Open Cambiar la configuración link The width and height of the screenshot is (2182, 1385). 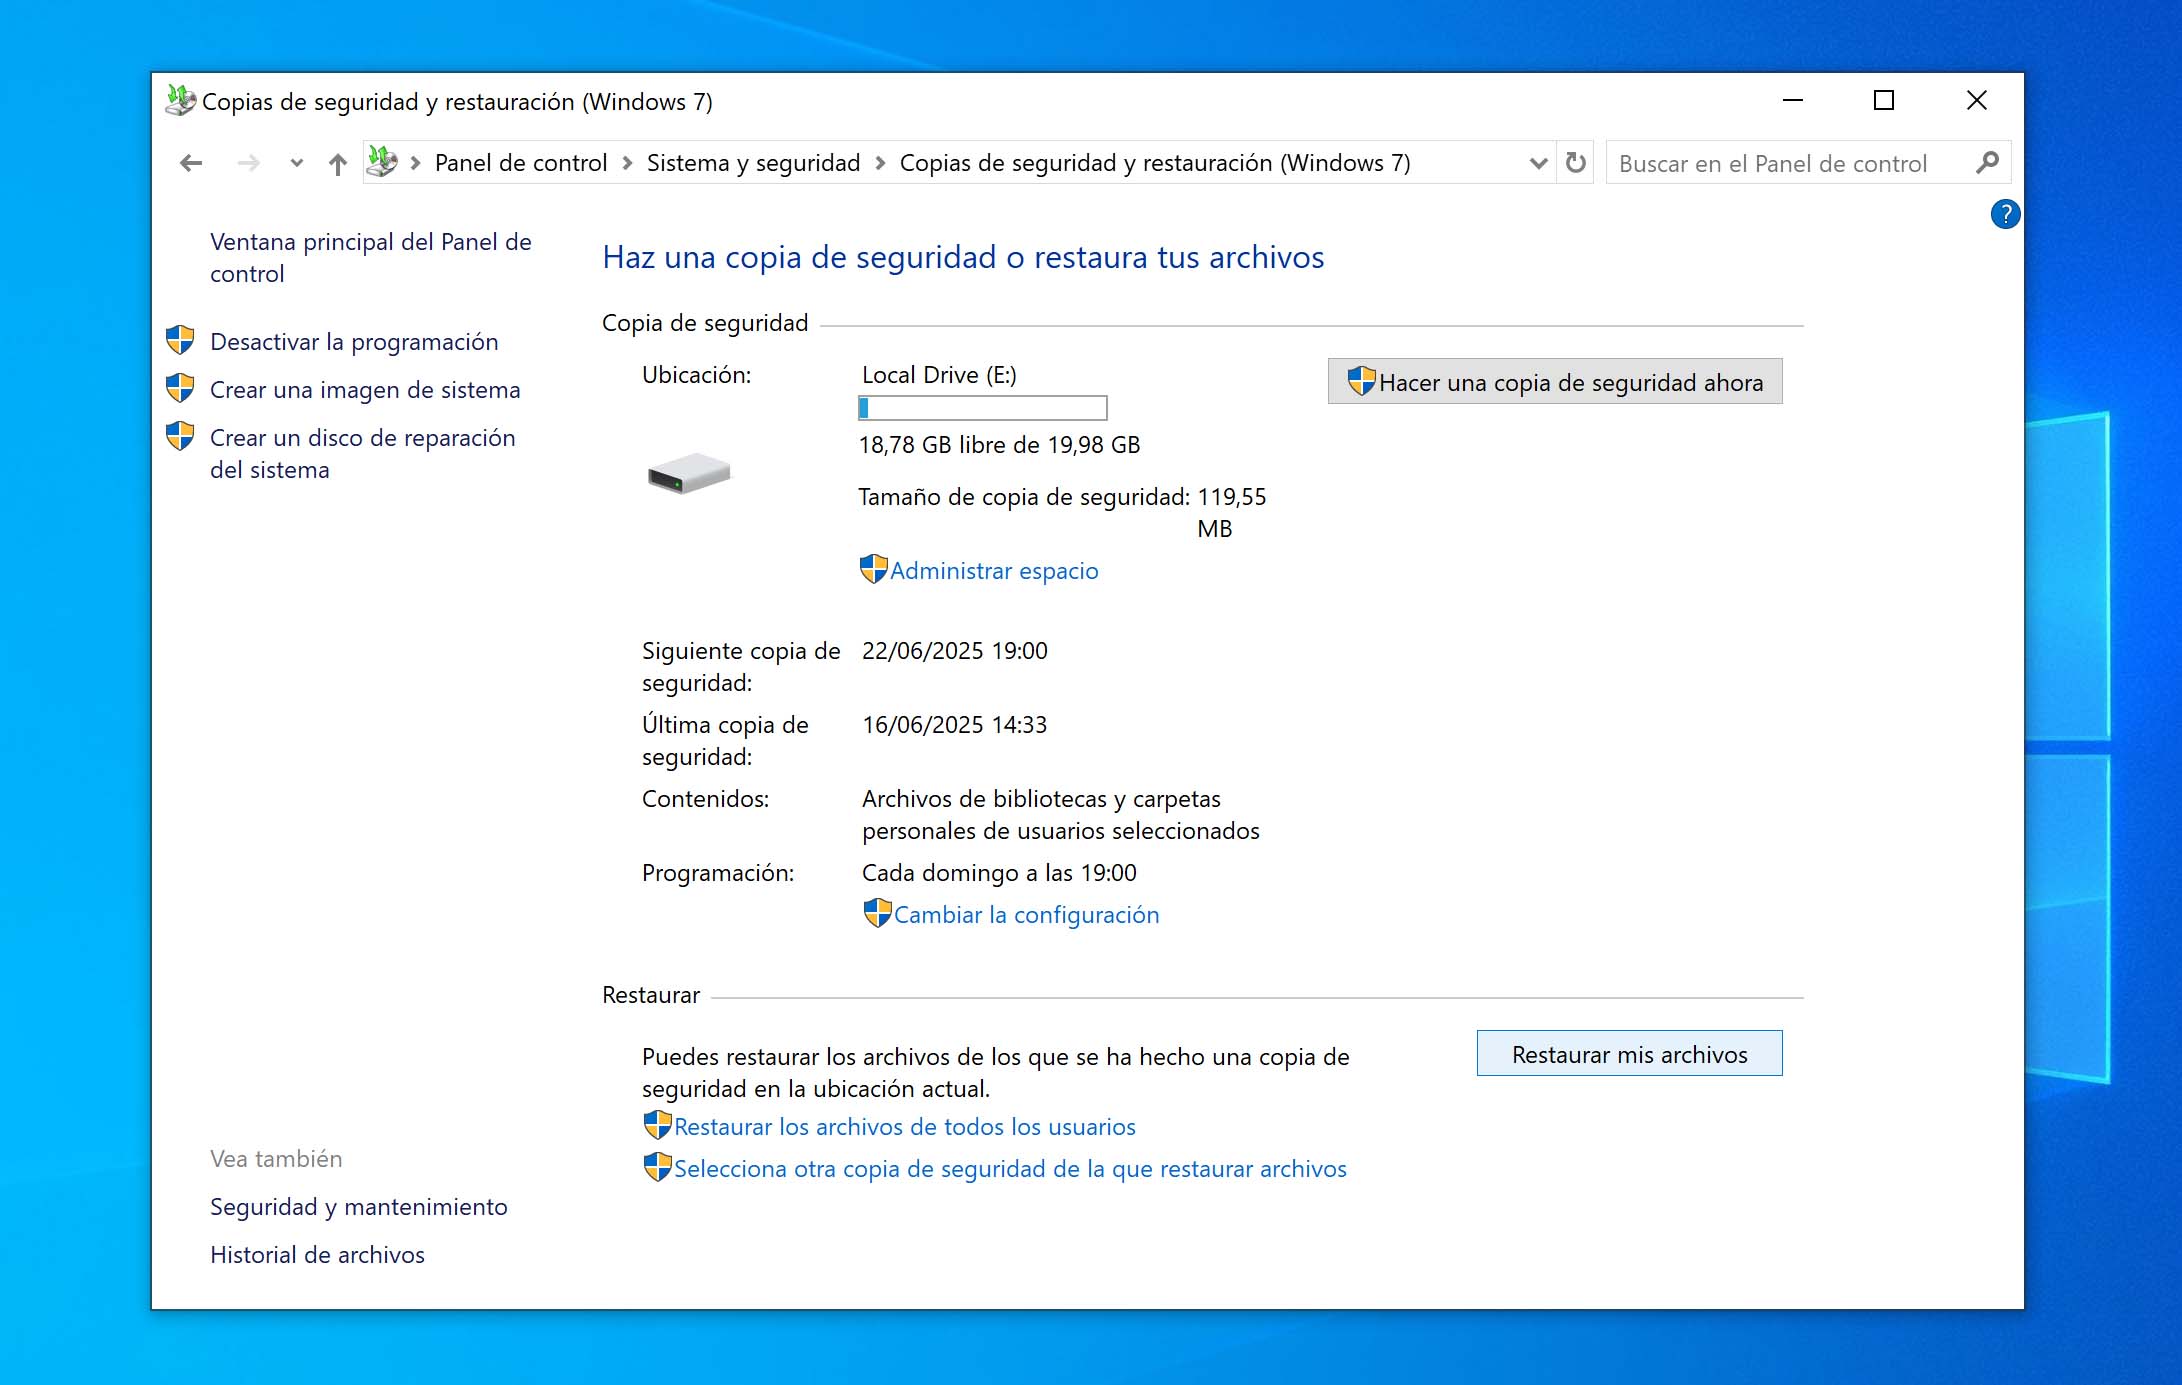pos(1027,915)
